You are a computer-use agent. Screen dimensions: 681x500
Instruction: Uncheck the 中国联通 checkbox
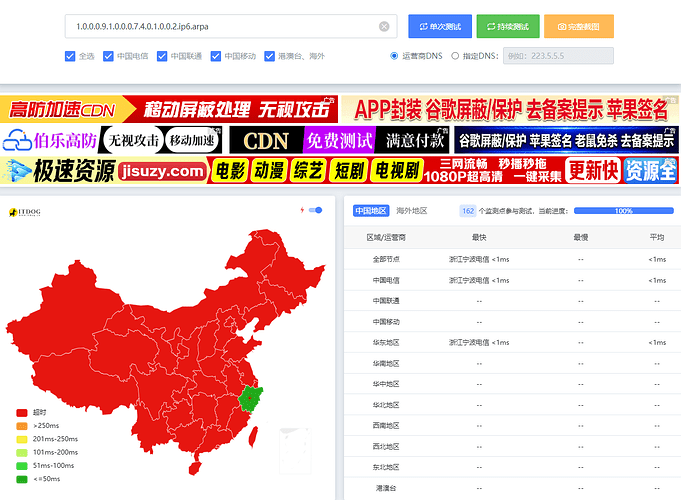(x=162, y=56)
